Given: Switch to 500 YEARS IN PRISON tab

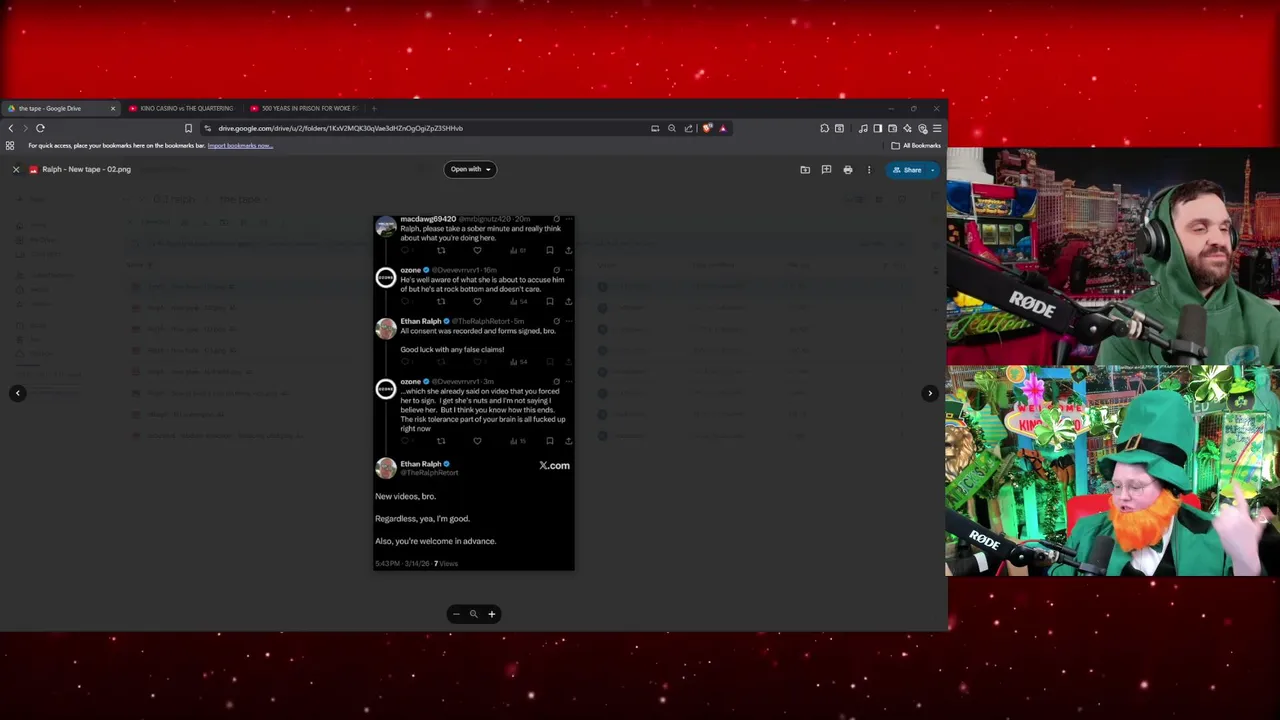Looking at the screenshot, I should coord(303,108).
